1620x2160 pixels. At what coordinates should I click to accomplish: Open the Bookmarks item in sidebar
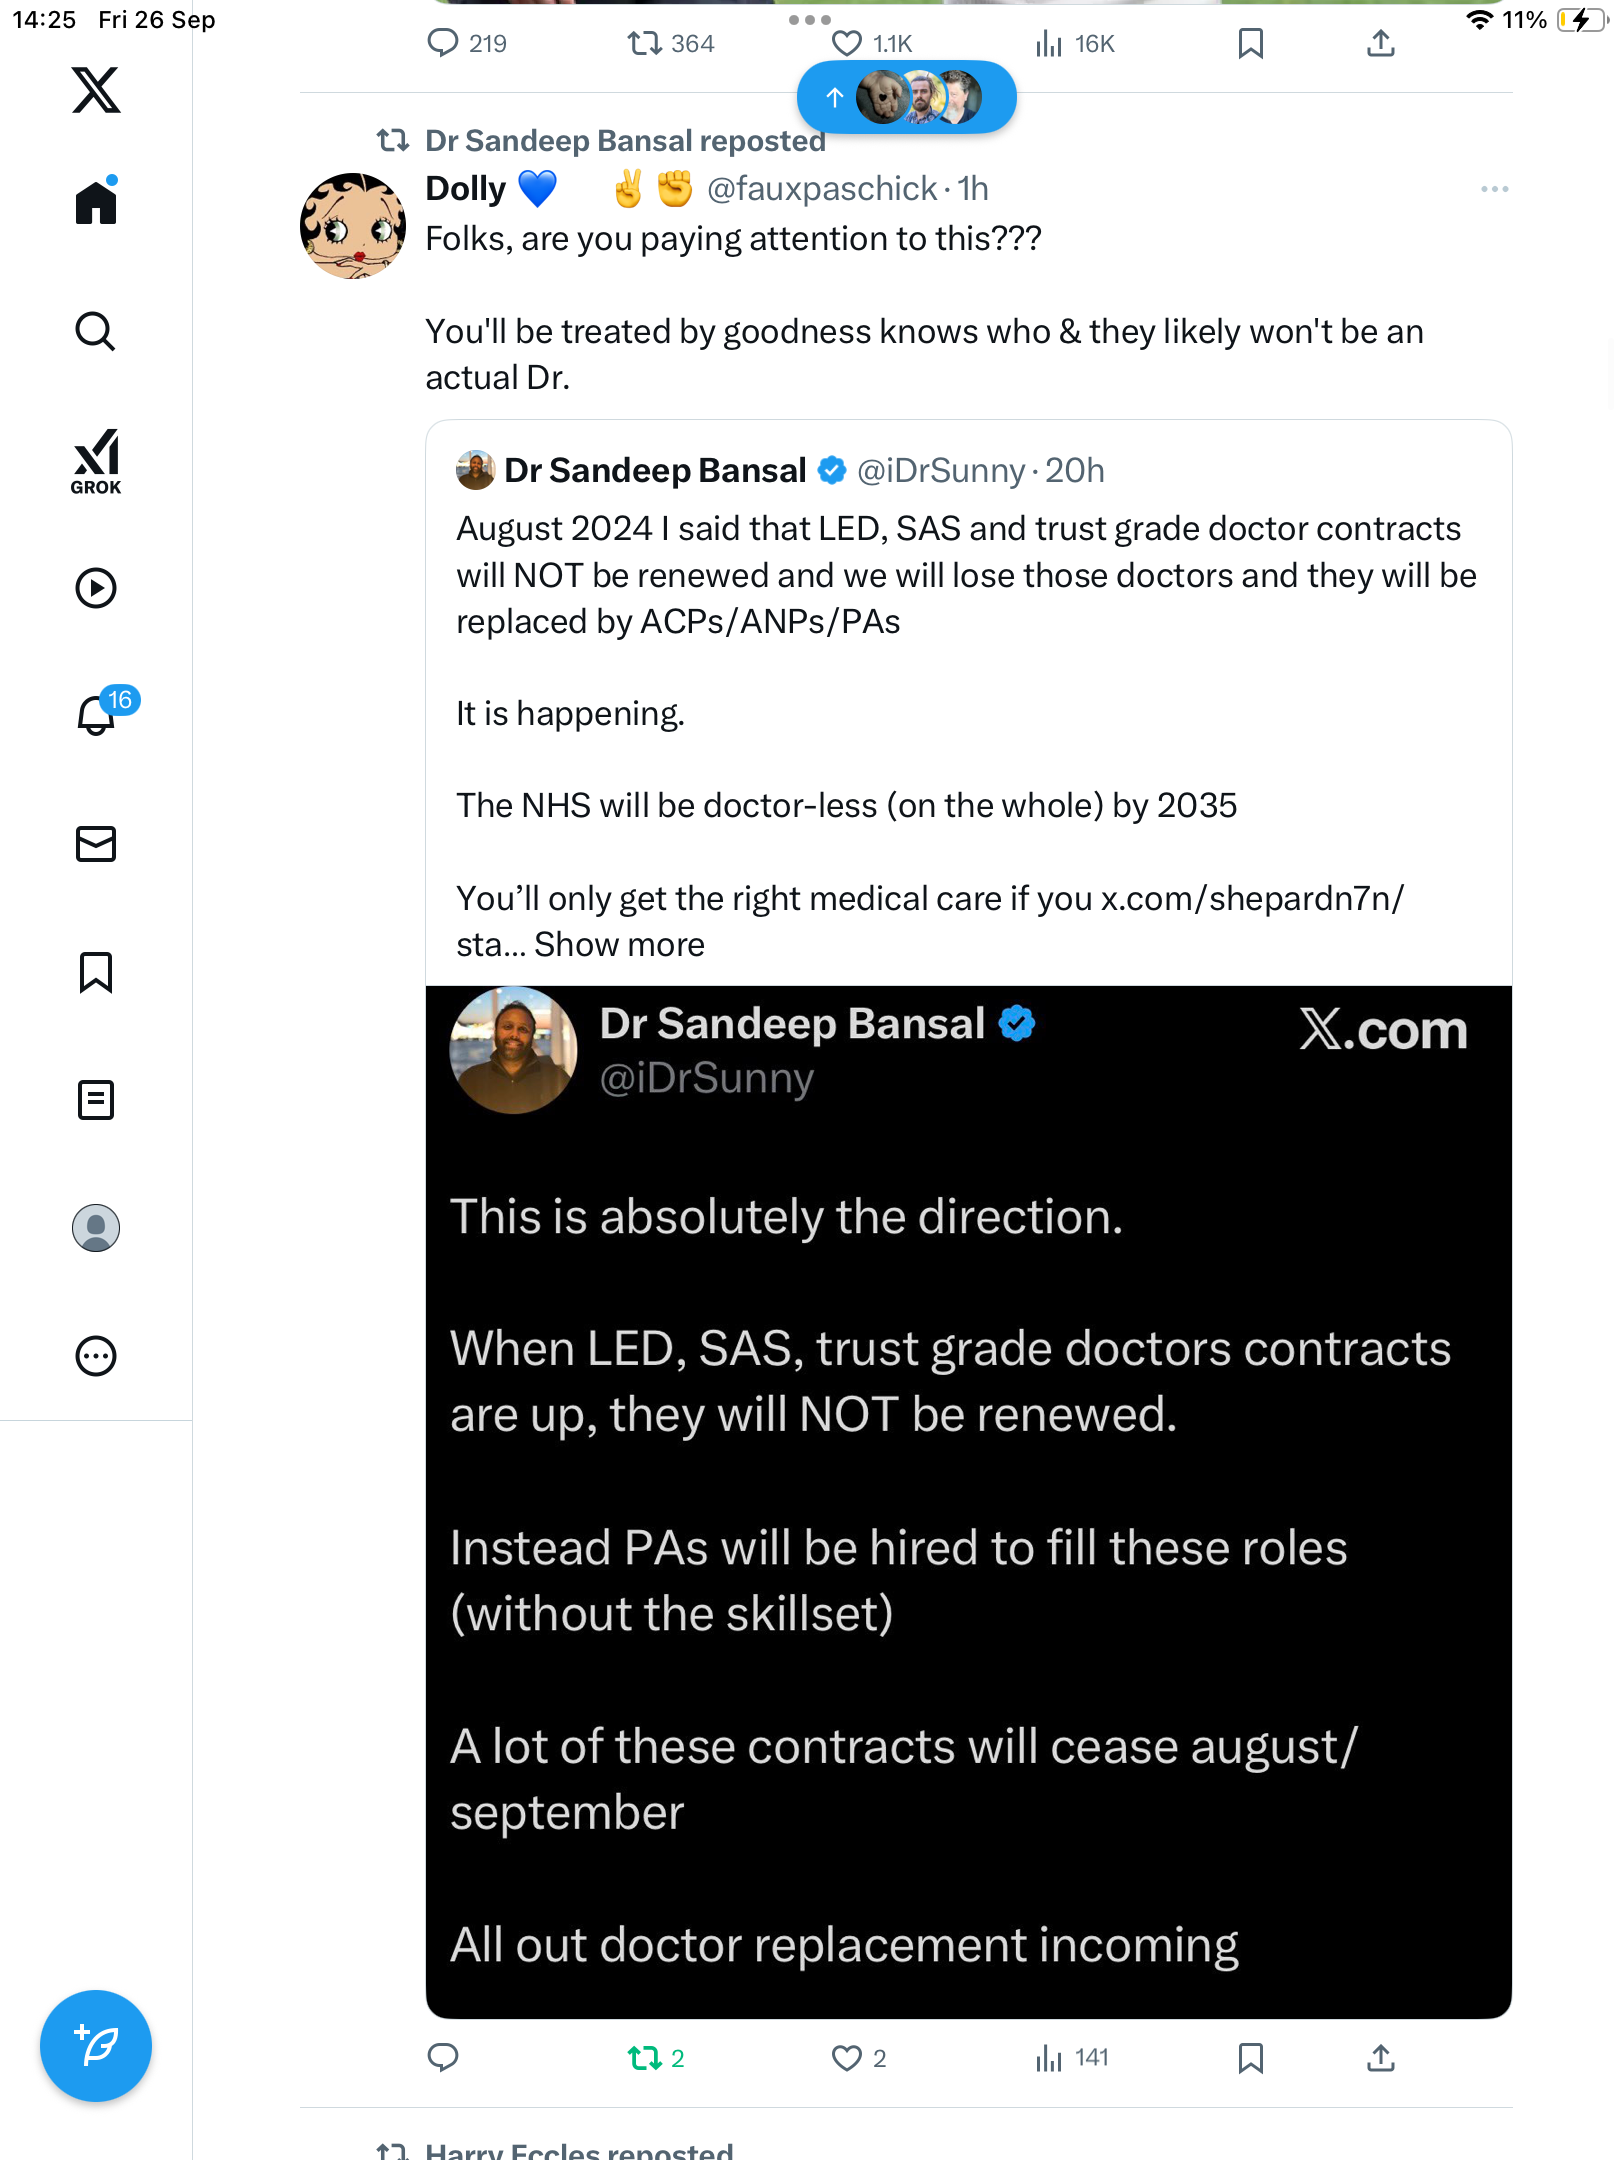pyautogui.click(x=96, y=972)
